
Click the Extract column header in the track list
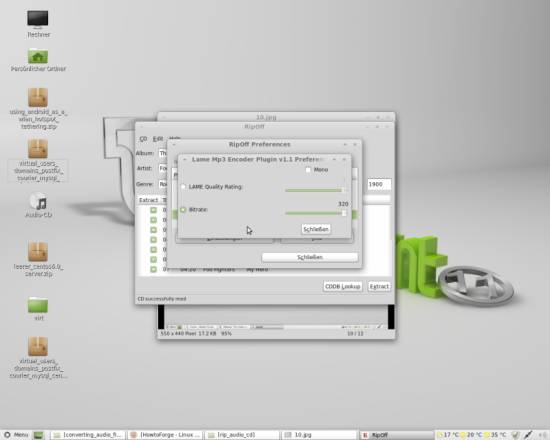148,200
